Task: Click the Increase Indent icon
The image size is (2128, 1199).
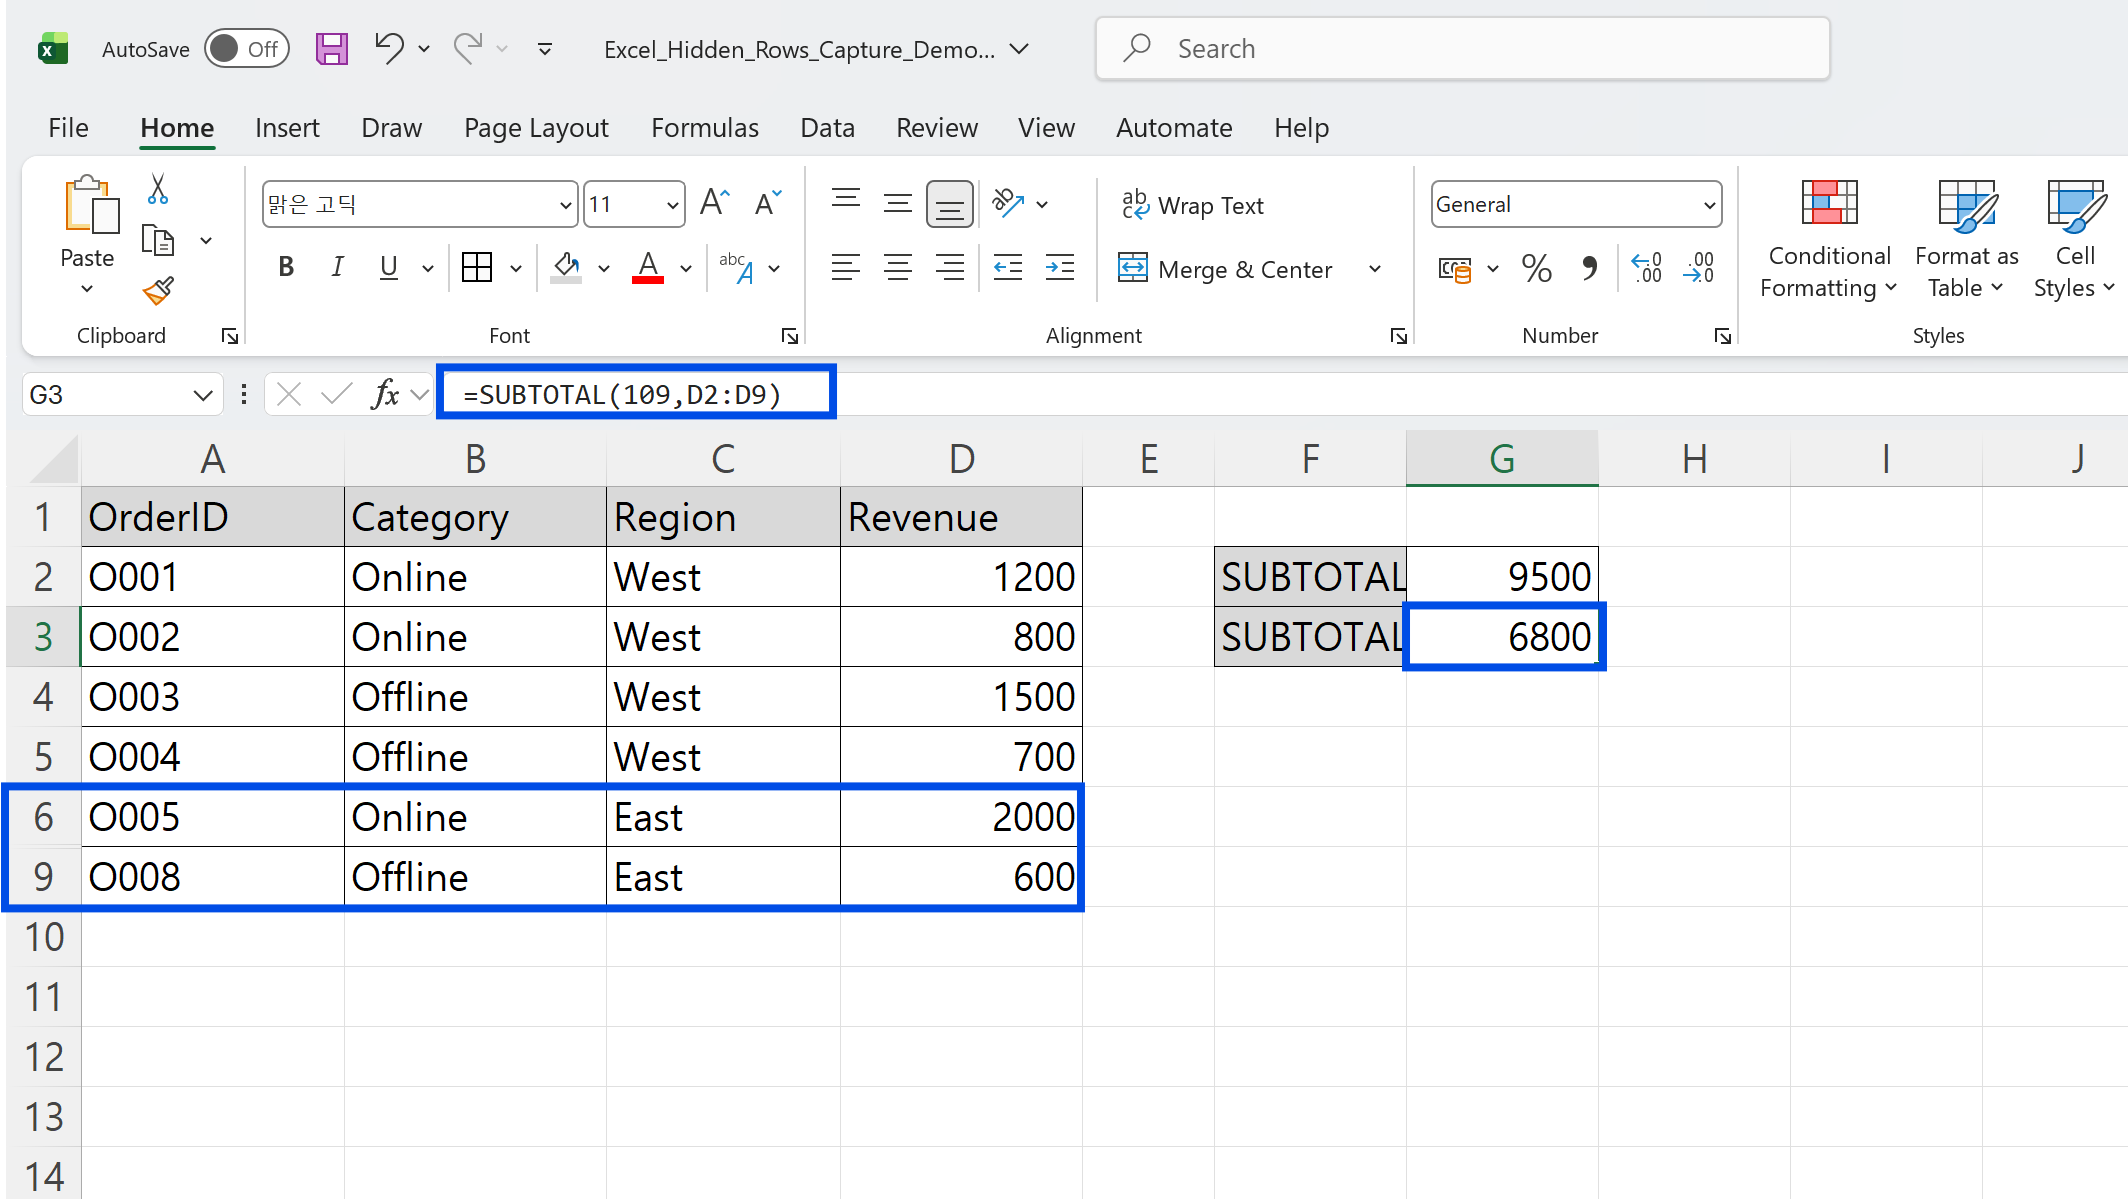Action: [1059, 268]
